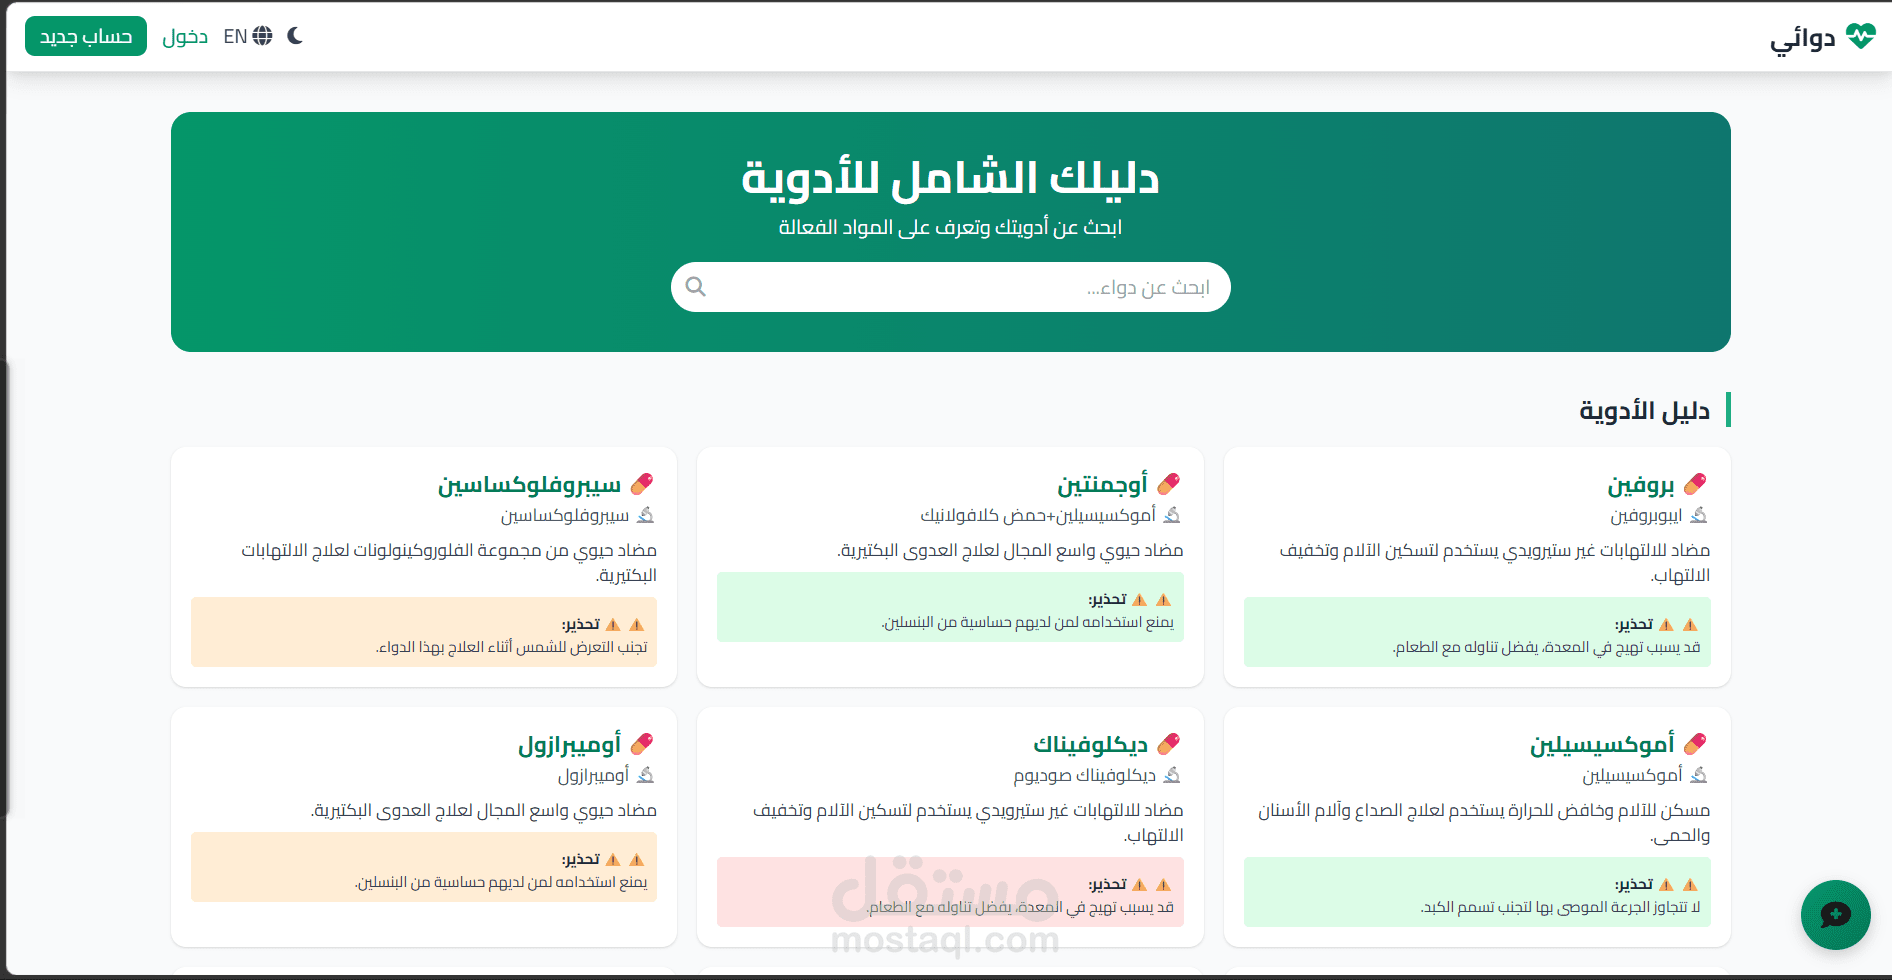Click the magnifier search icon

(x=696, y=287)
